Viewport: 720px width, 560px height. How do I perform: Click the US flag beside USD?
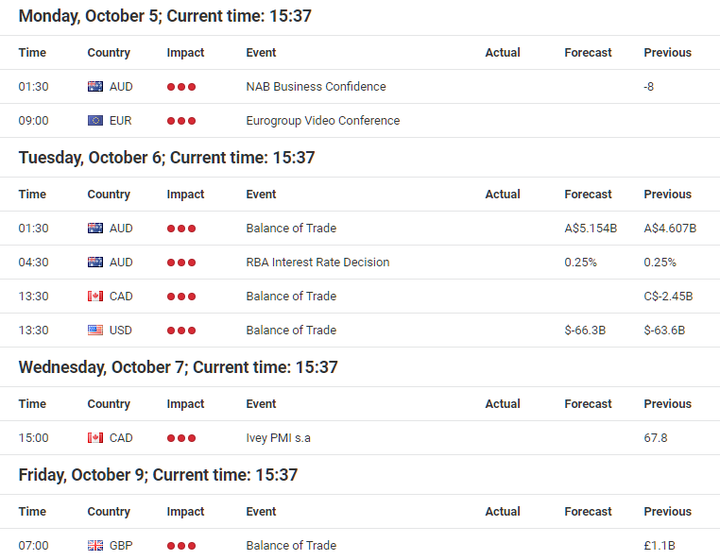[x=95, y=331]
